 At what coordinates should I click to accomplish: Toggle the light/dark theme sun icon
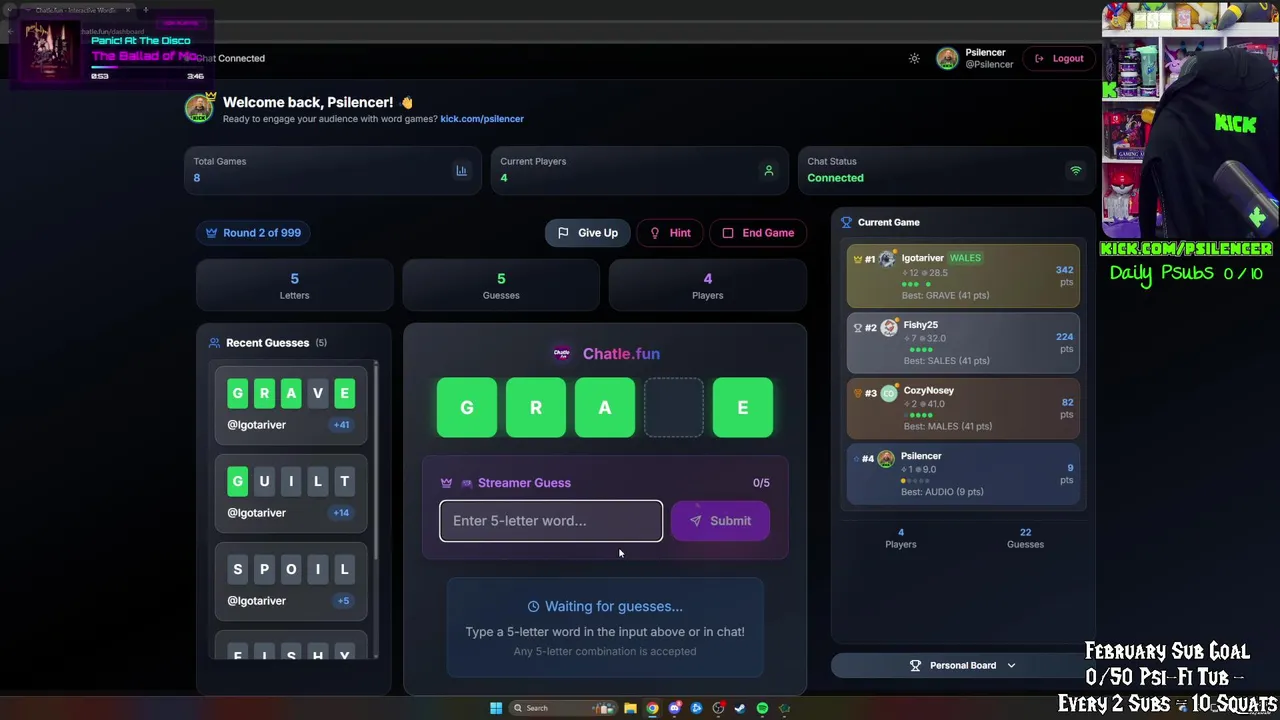[x=914, y=58]
